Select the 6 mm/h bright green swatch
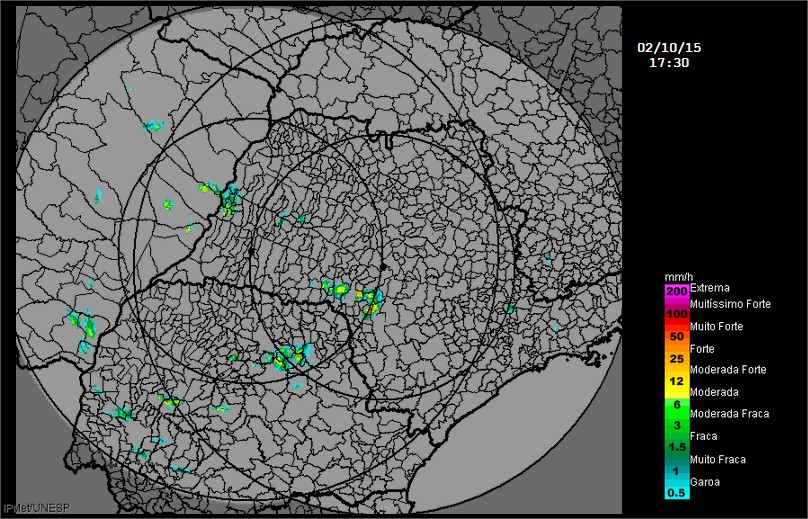This screenshot has width=808, height=519. coord(676,403)
